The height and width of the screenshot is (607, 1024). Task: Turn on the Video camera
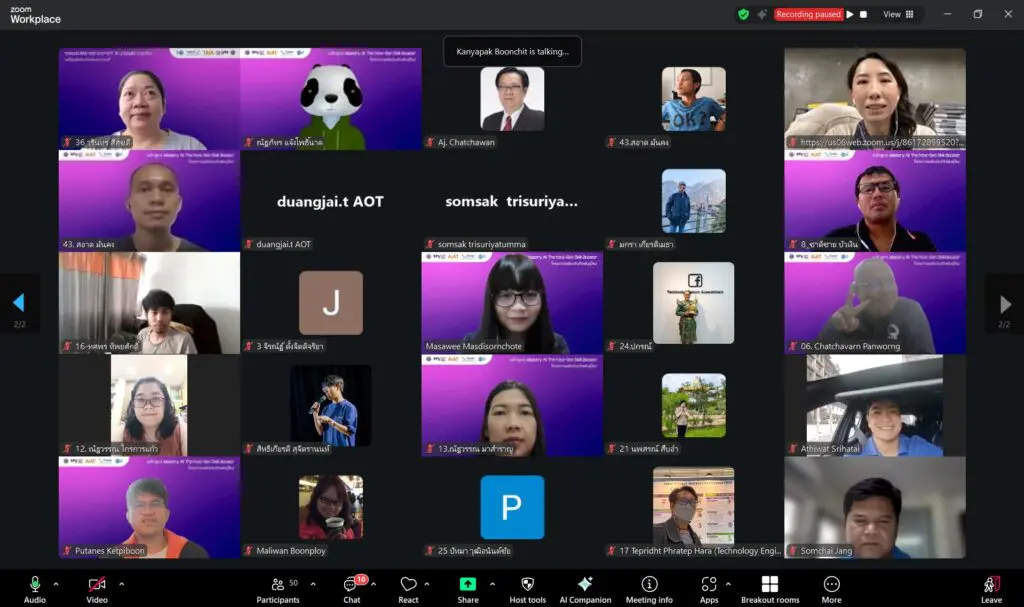pyautogui.click(x=97, y=584)
